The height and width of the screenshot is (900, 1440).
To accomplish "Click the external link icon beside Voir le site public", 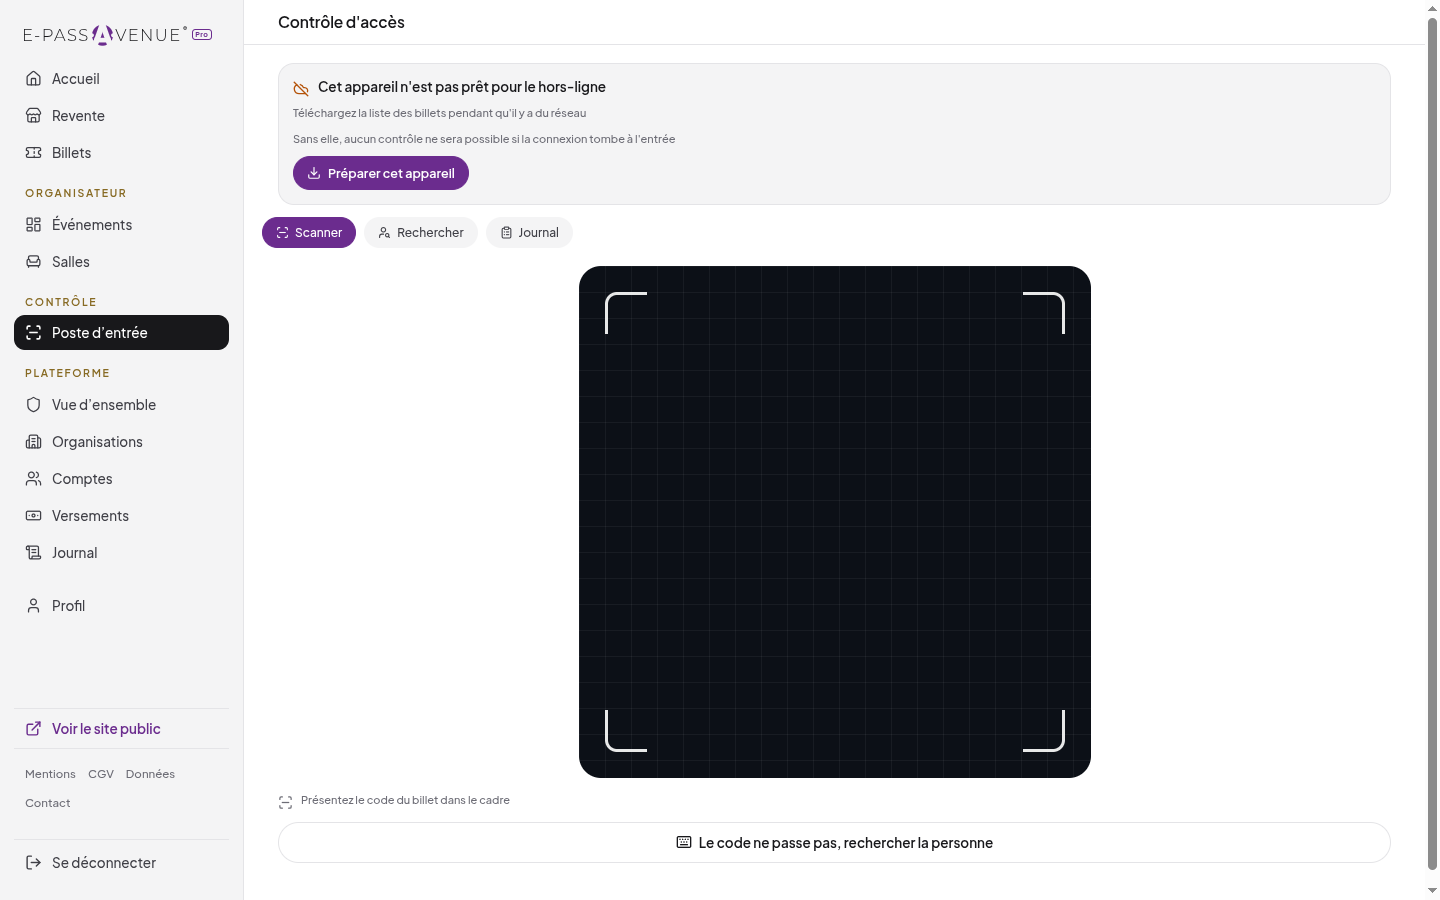I will (x=34, y=729).
